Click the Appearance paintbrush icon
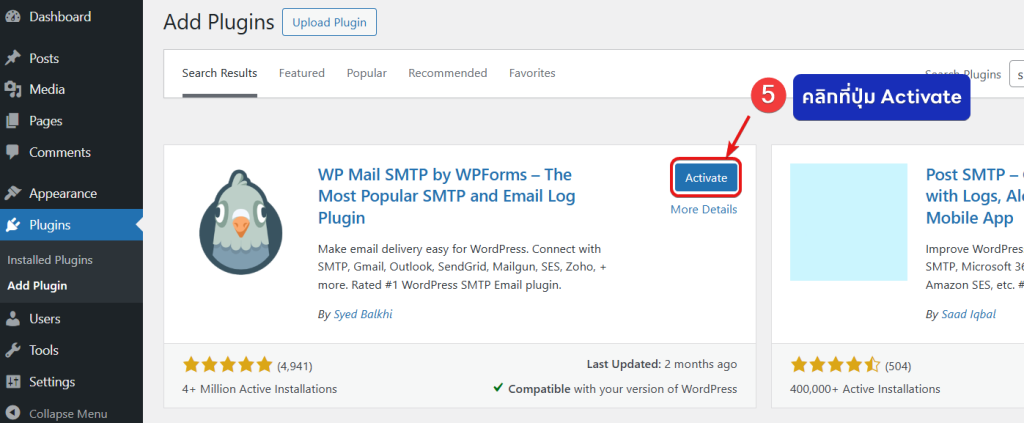The height and width of the screenshot is (423, 1024). pyautogui.click(x=13, y=194)
